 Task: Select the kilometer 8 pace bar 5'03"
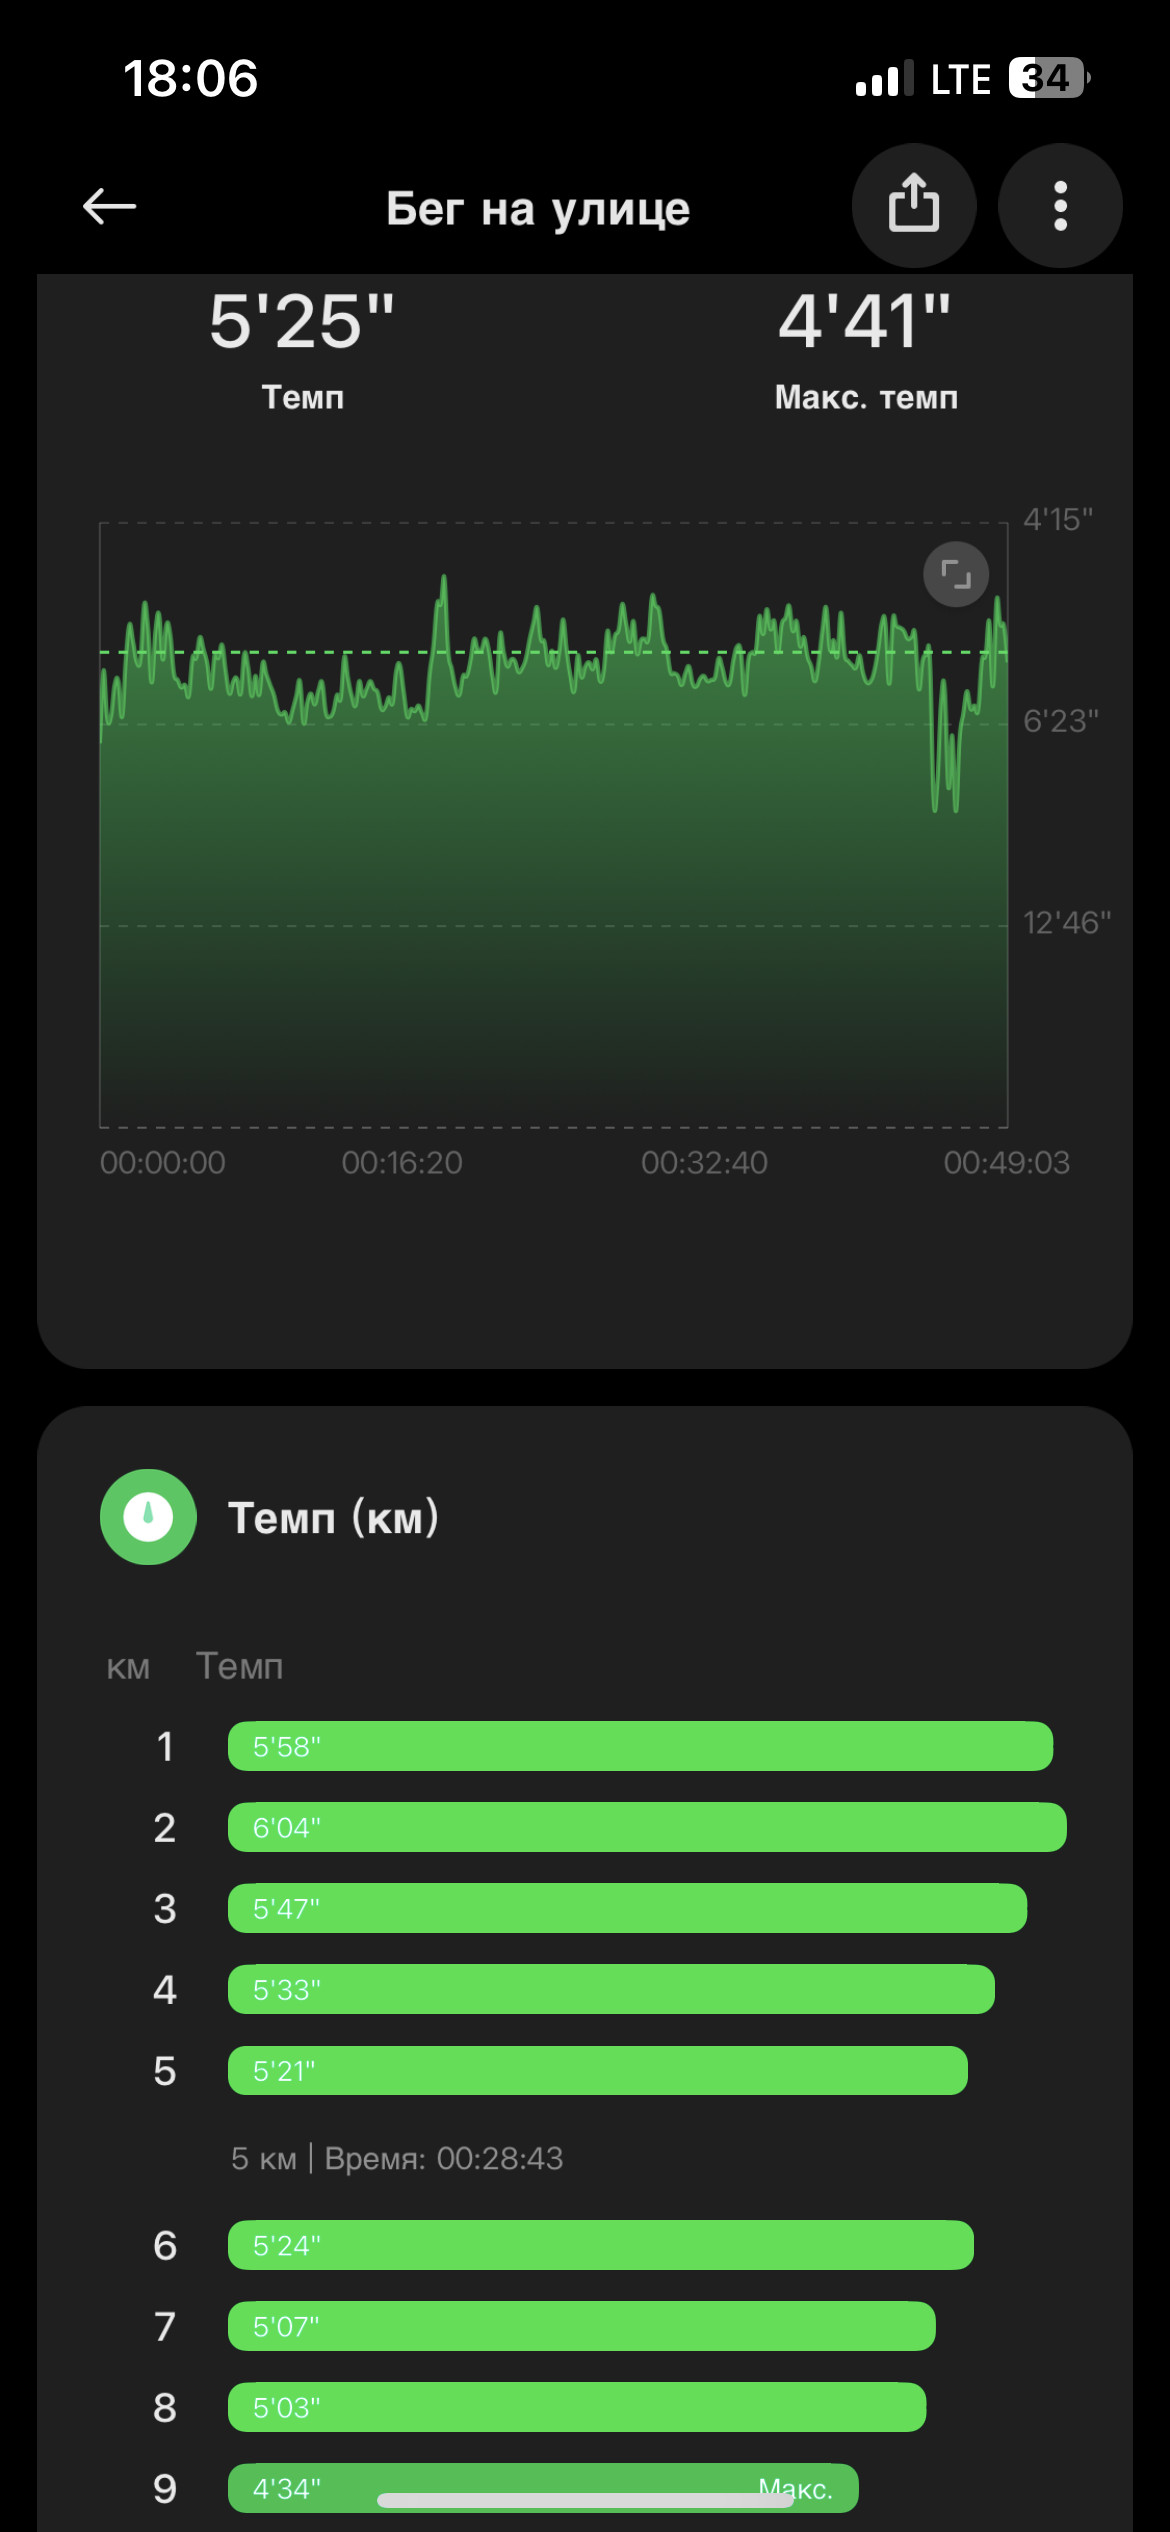coord(577,2407)
